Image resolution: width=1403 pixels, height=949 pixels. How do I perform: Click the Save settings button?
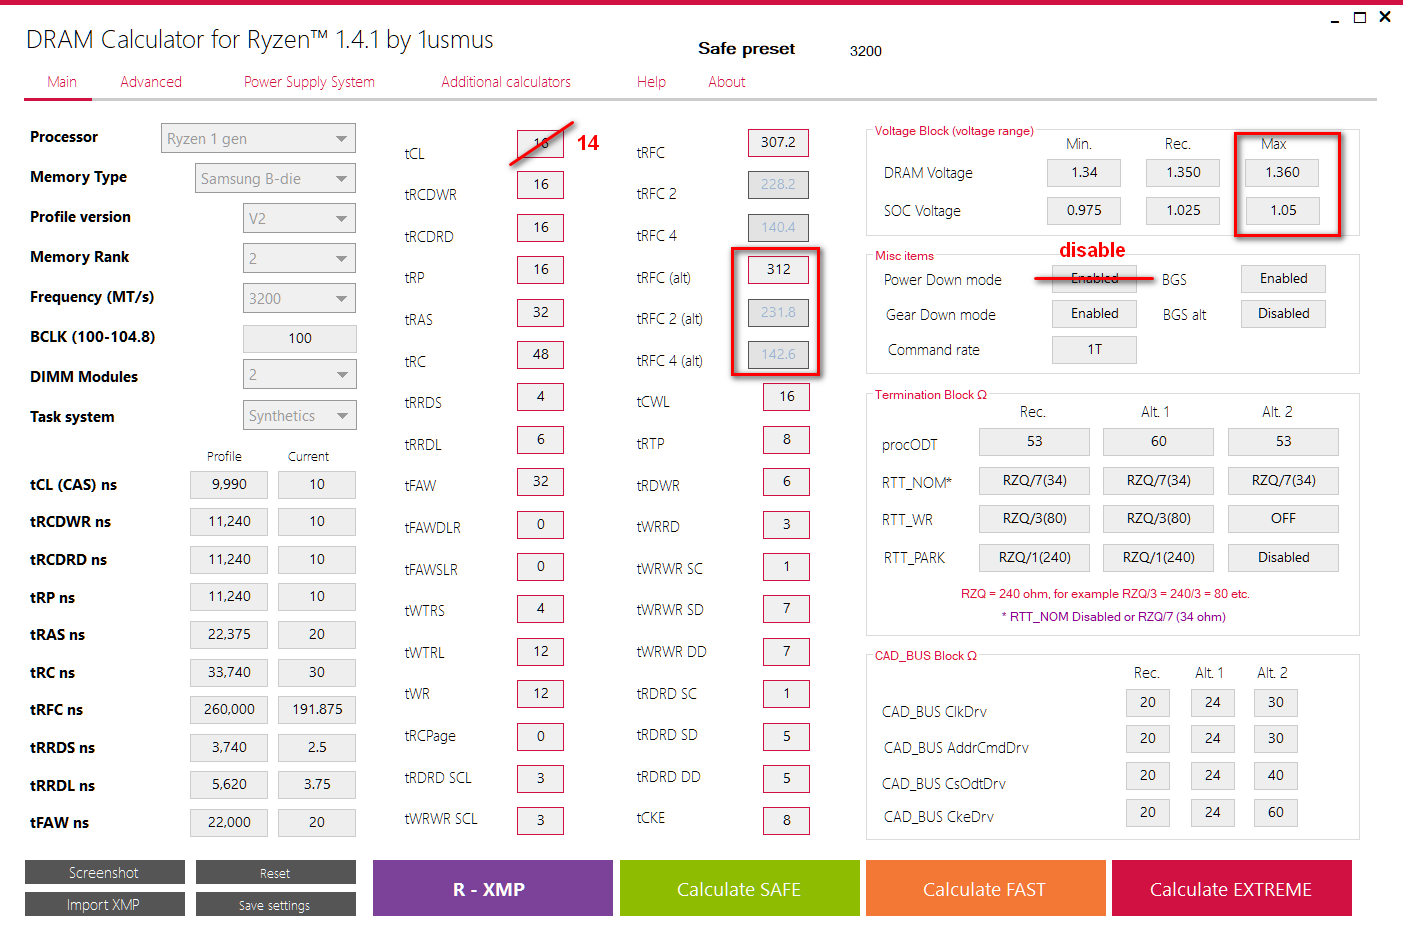[276, 905]
